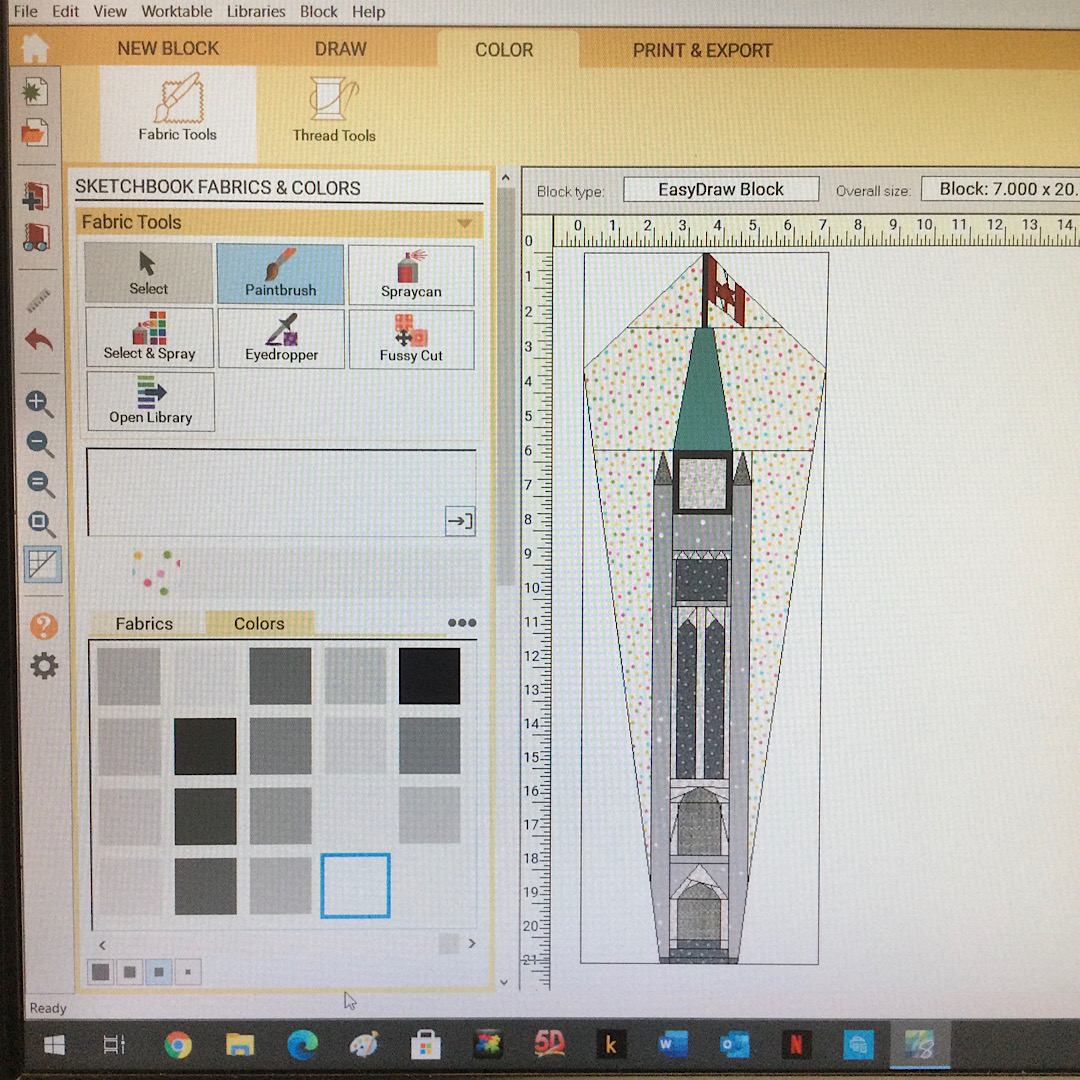Click the Add to Sketchbook icon
The height and width of the screenshot is (1080, 1080).
coord(36,194)
